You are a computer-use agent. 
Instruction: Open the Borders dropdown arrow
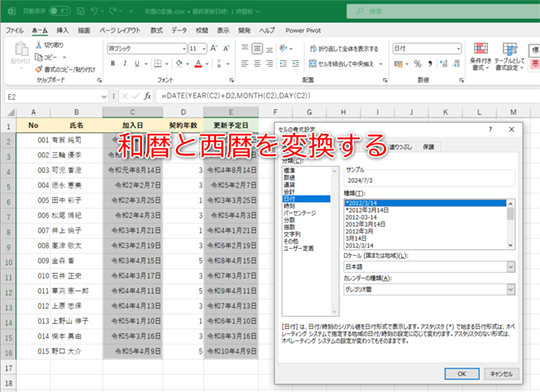pyautogui.click(x=167, y=64)
